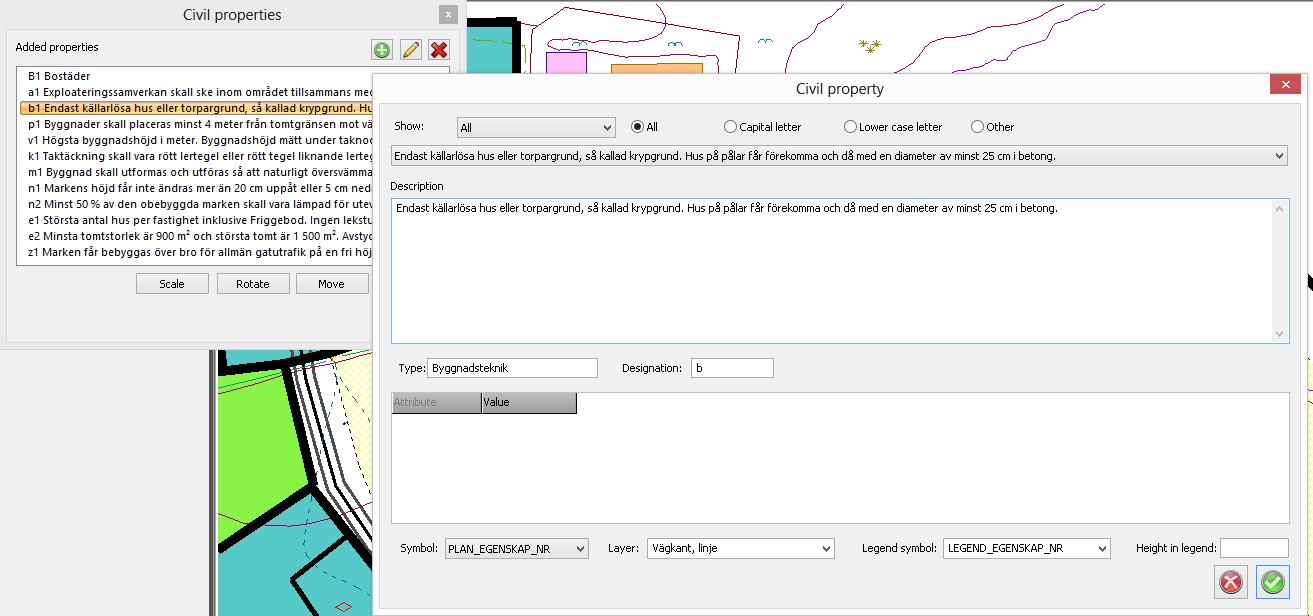Select the Capital letter radio option
Viewport: 1313px width, 616px height.
click(x=730, y=127)
